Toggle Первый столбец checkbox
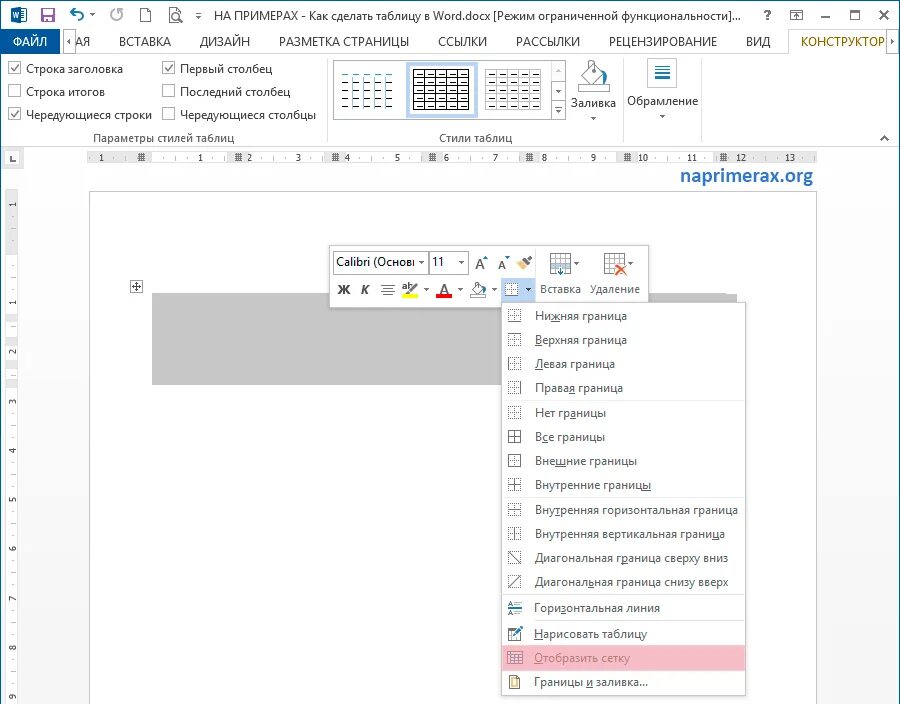 coord(168,68)
